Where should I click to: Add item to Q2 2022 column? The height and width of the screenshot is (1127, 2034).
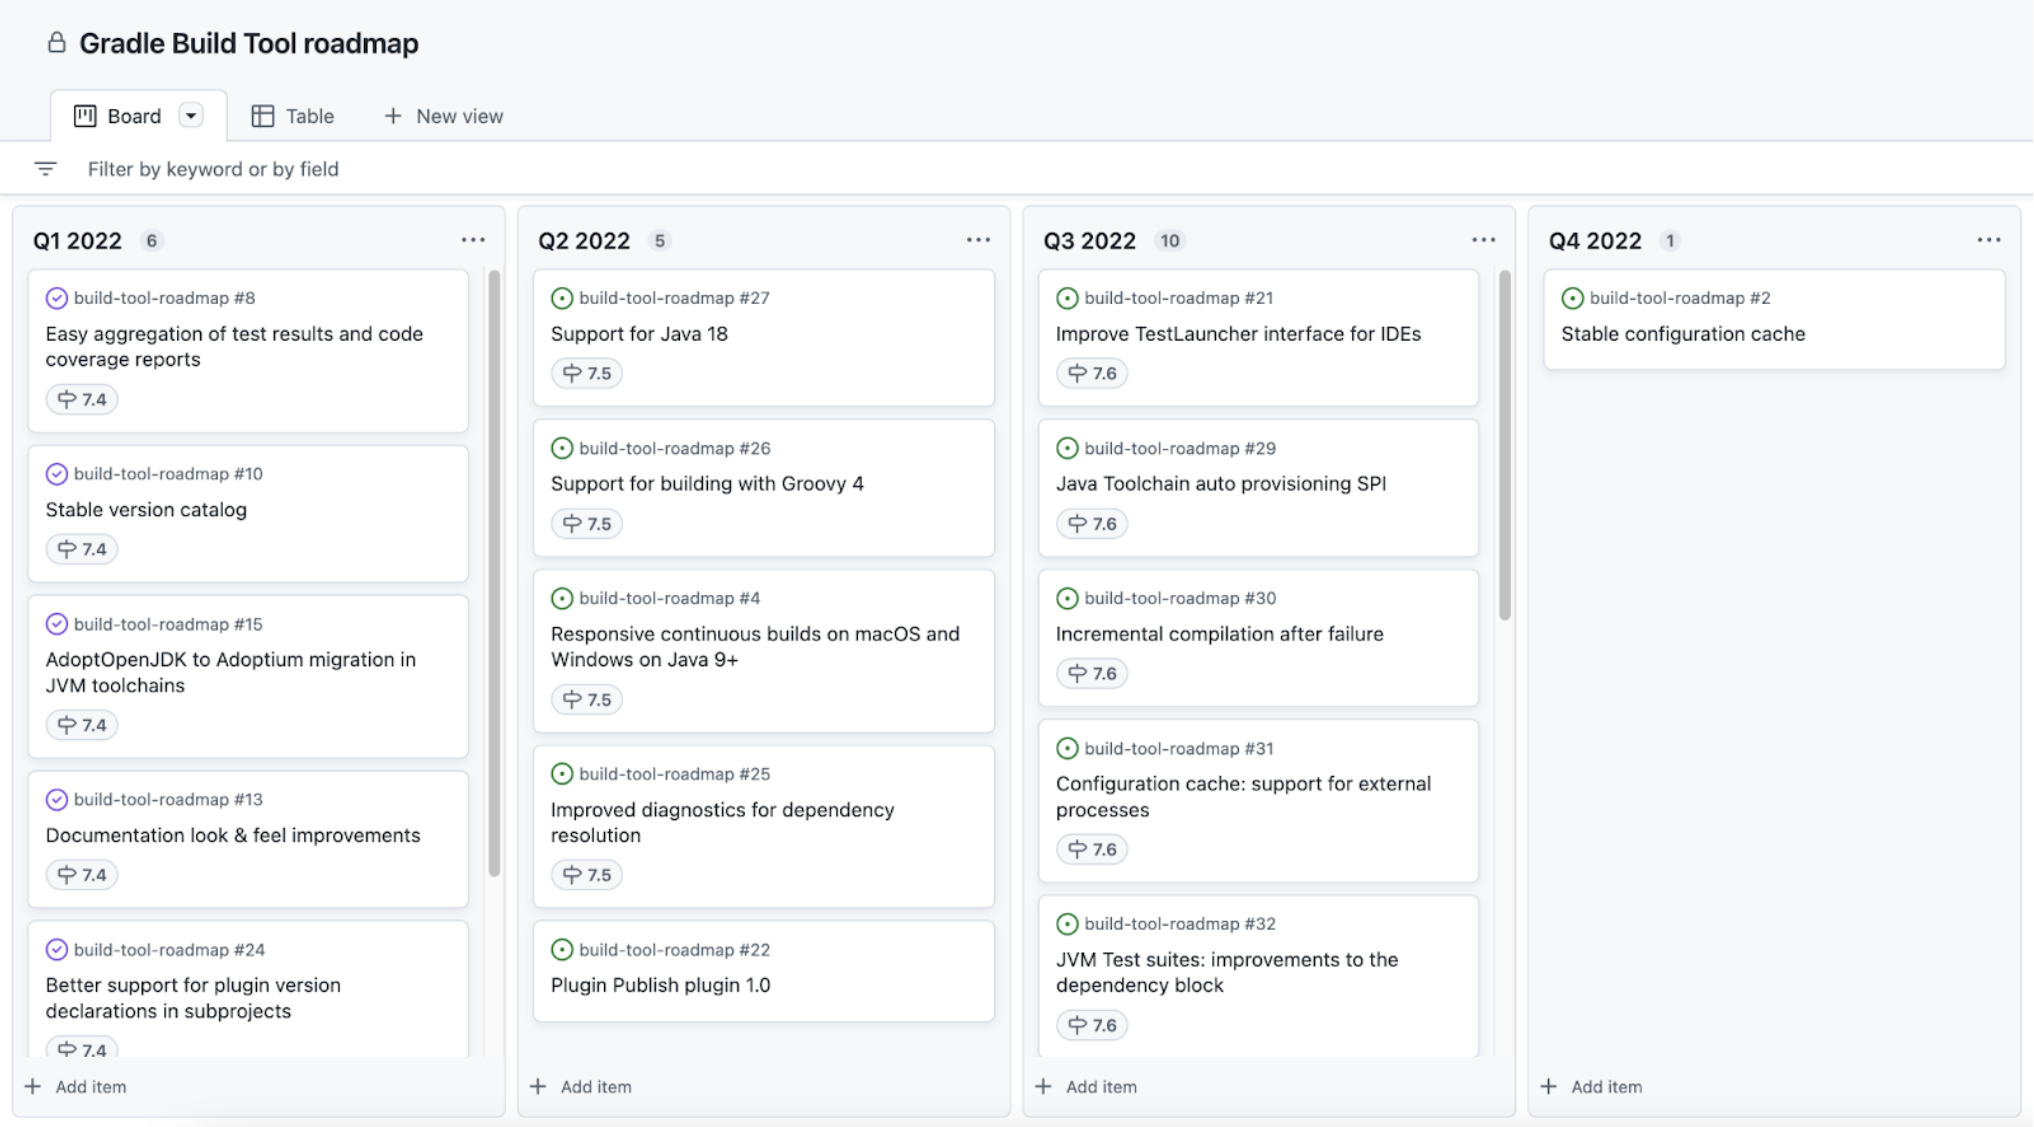581,1086
